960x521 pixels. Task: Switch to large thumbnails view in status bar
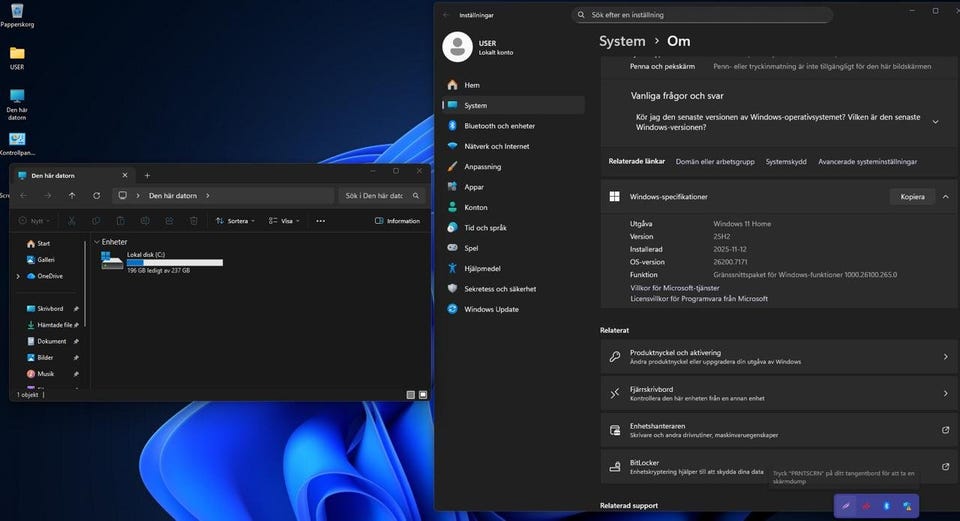tap(423, 395)
